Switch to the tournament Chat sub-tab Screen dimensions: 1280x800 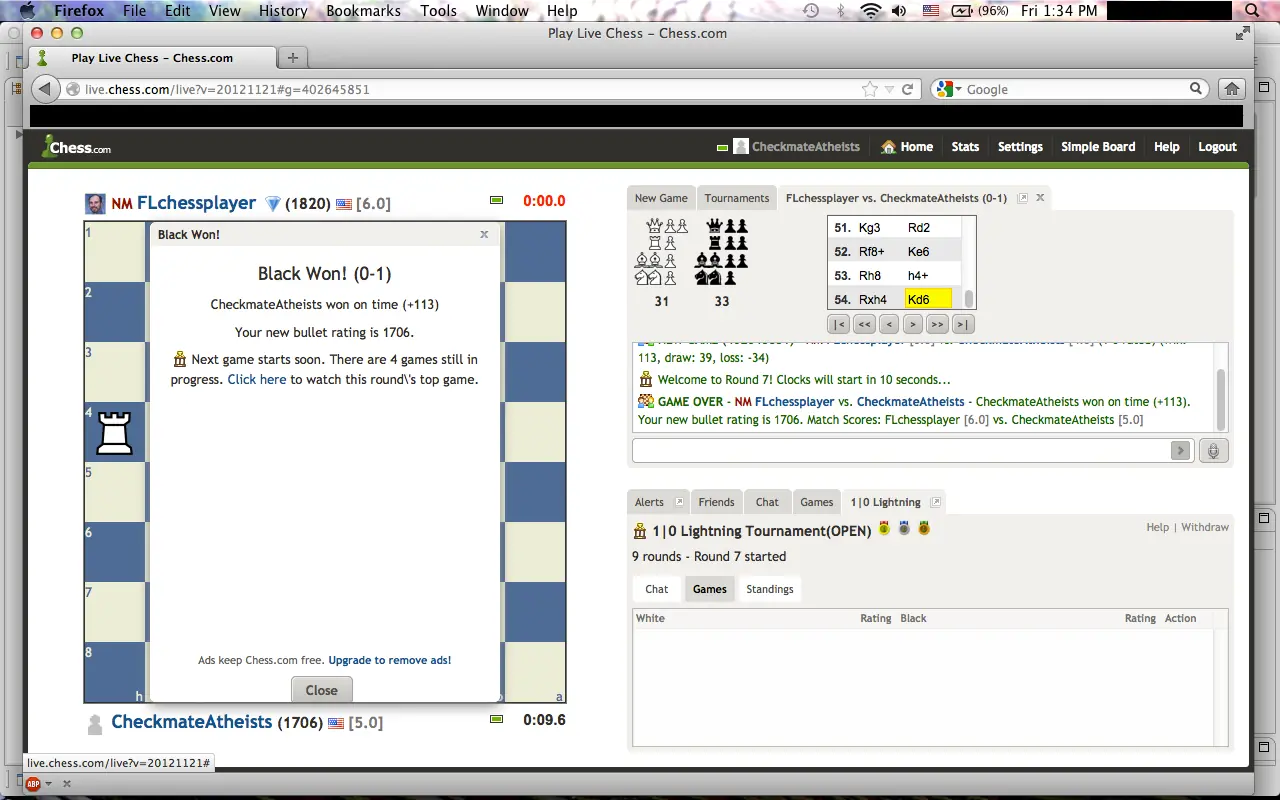[x=657, y=589]
